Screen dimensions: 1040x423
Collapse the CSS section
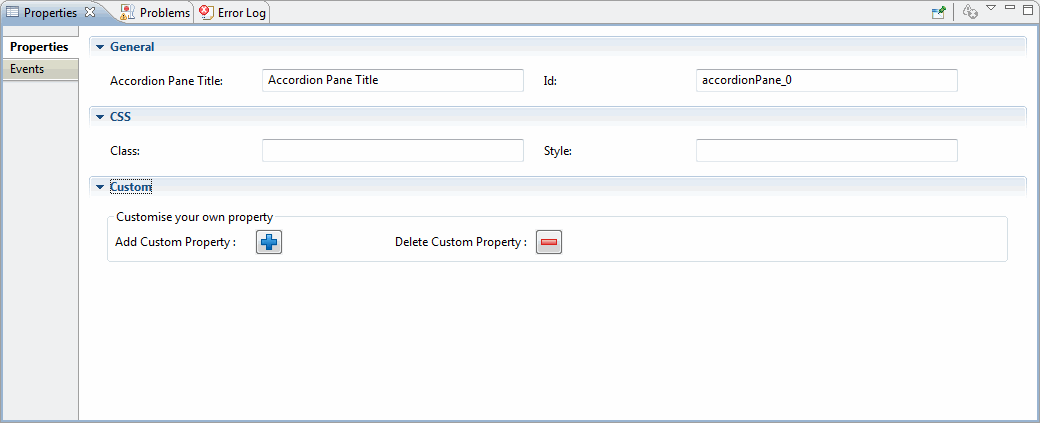100,117
